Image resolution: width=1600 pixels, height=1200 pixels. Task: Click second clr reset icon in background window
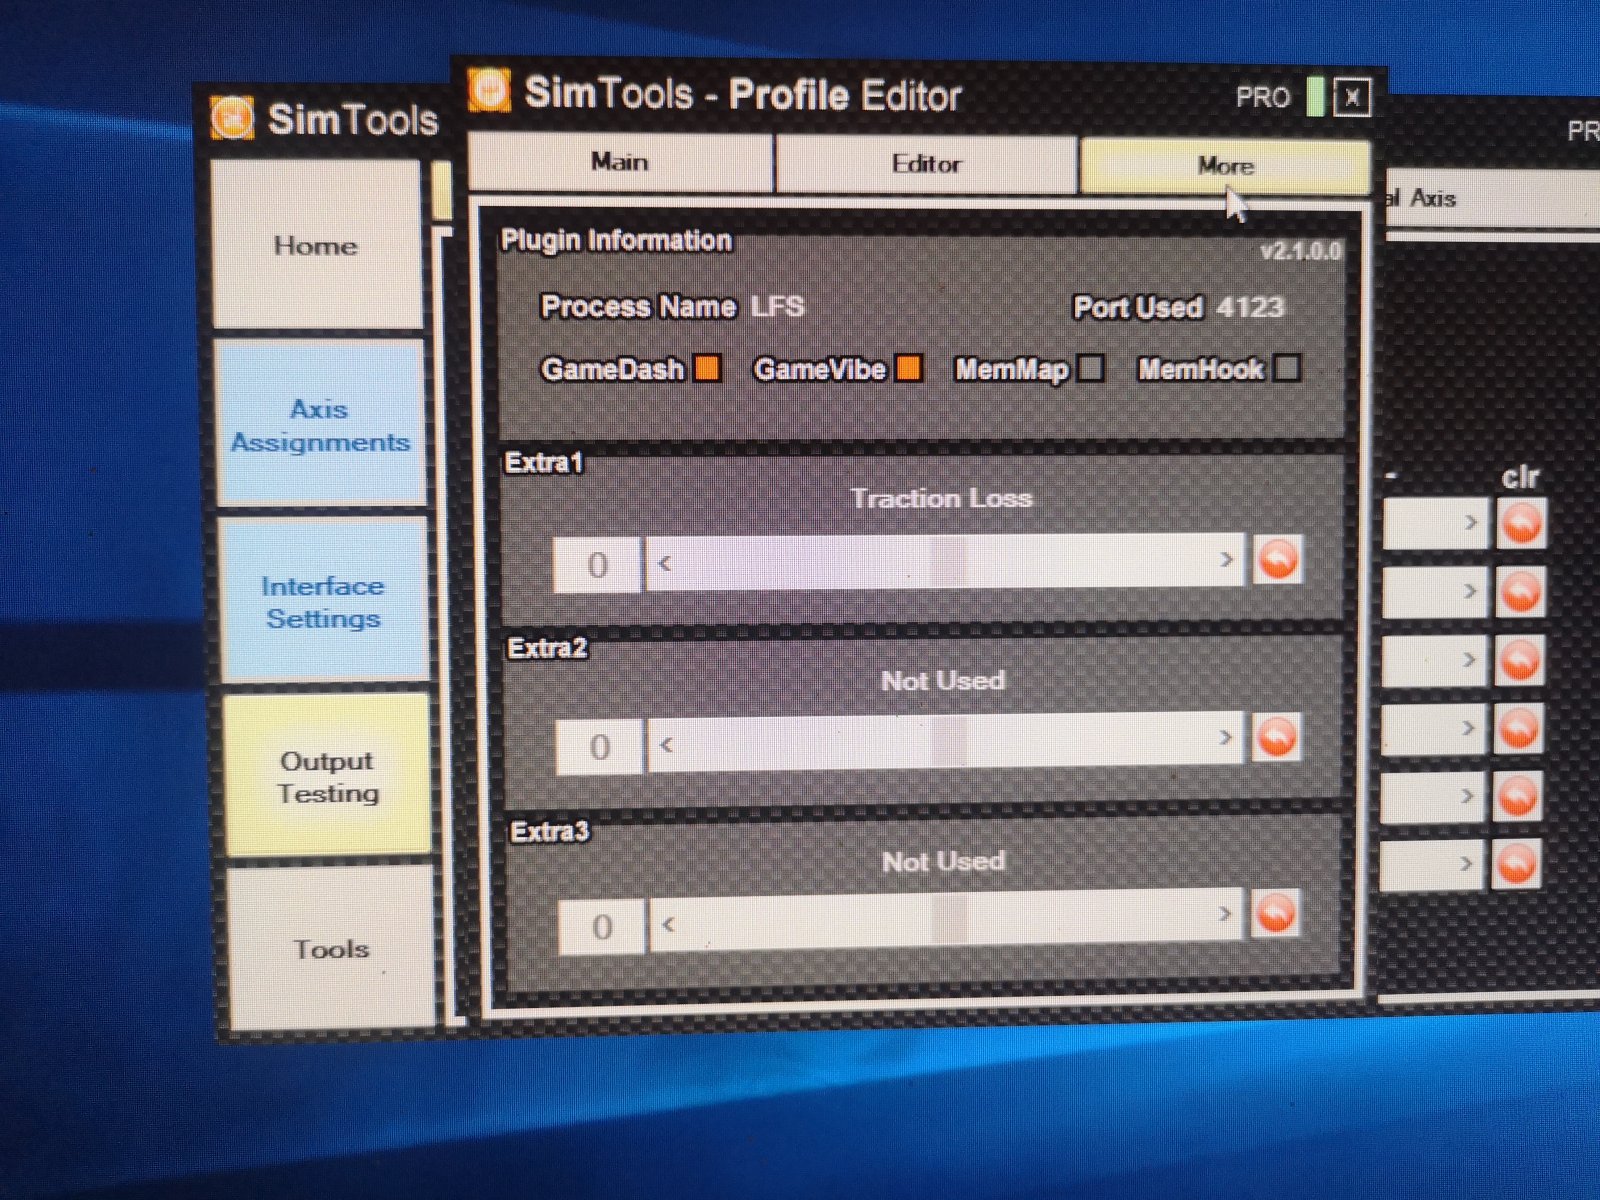tap(1520, 592)
